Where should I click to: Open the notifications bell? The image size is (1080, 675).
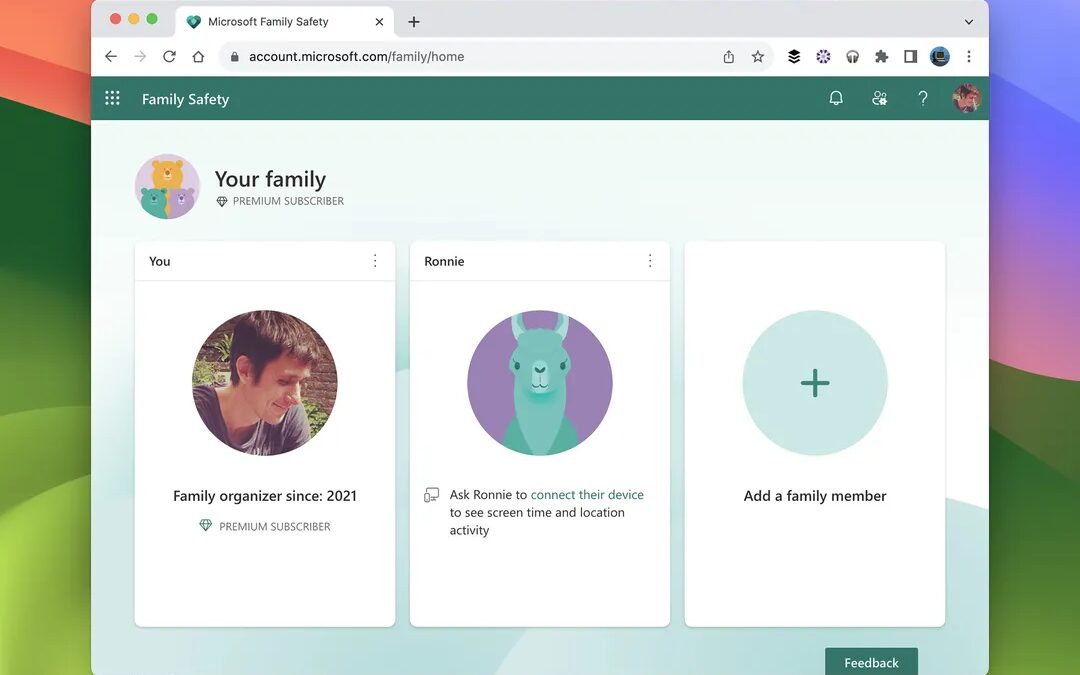[x=836, y=98]
